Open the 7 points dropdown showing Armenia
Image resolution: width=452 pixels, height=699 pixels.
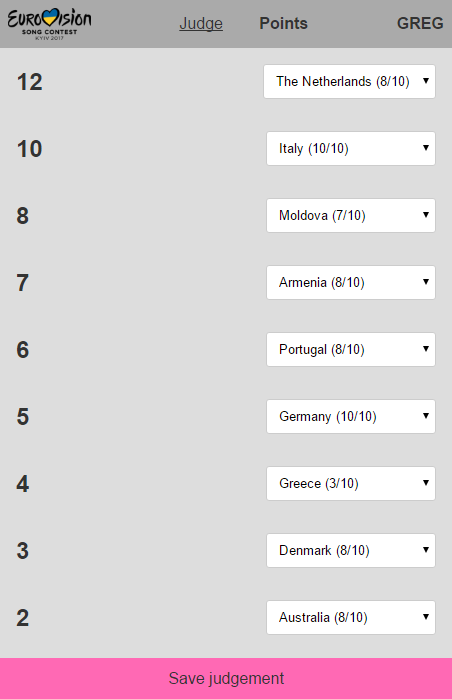tap(351, 283)
